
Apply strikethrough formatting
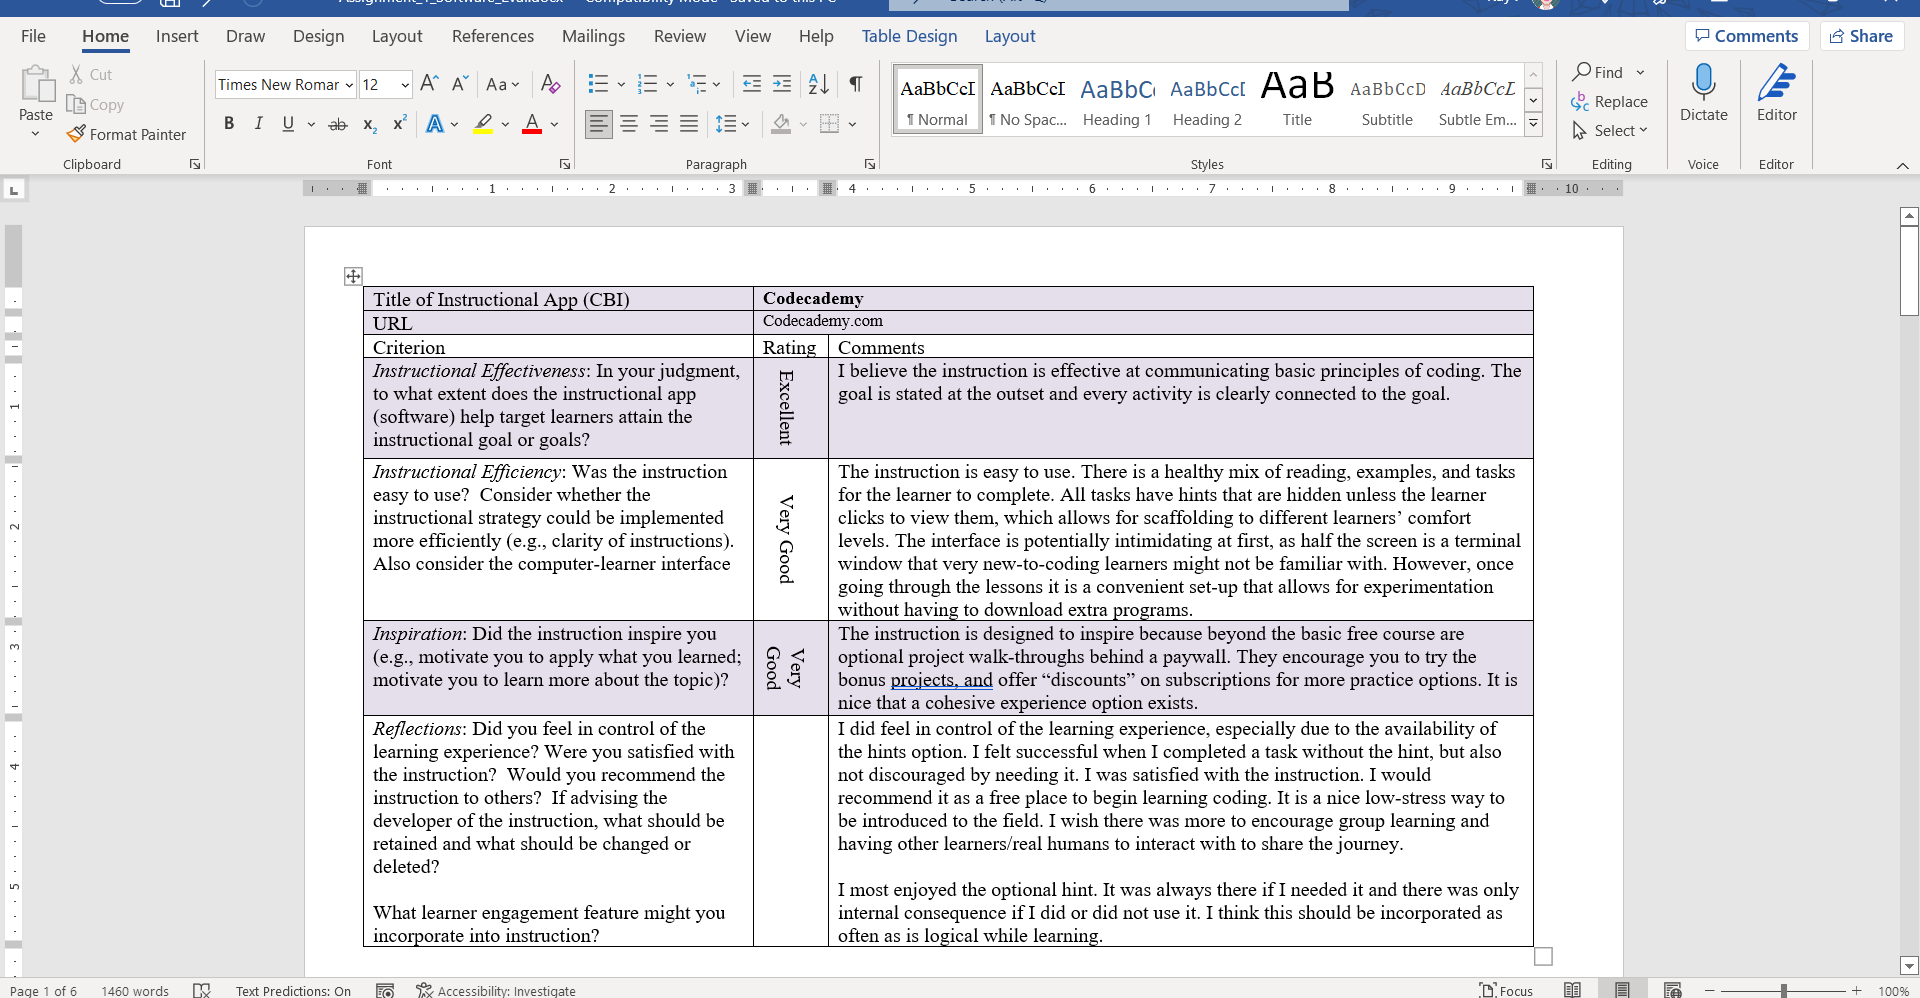[338, 124]
